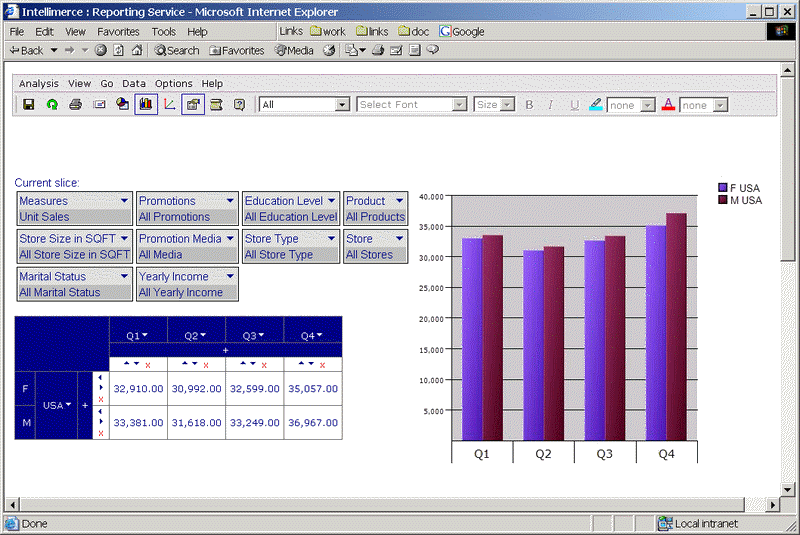Viewport: 800px width, 535px height.
Task: Click the browser Home icon
Action: point(137,50)
